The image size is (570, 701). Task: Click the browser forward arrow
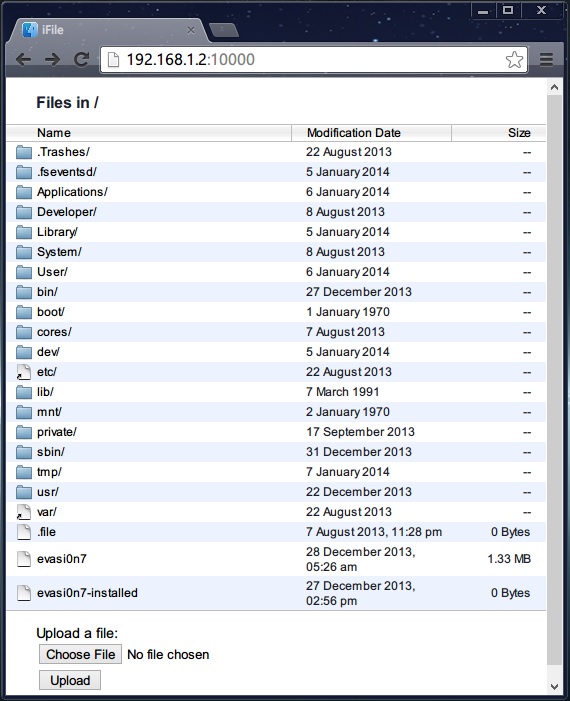click(52, 59)
